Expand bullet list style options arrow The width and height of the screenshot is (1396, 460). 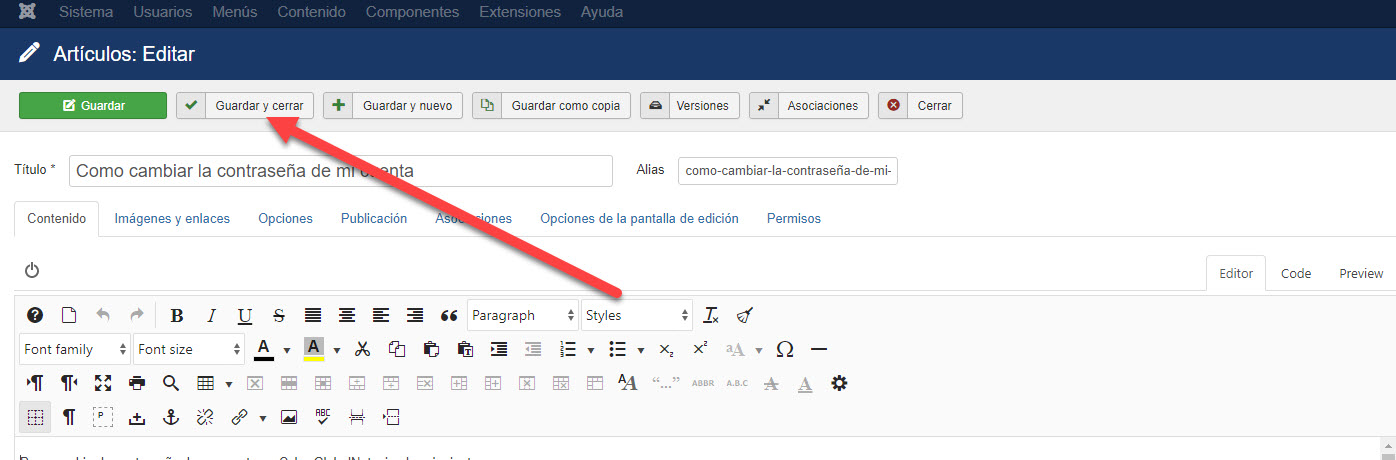pos(640,350)
